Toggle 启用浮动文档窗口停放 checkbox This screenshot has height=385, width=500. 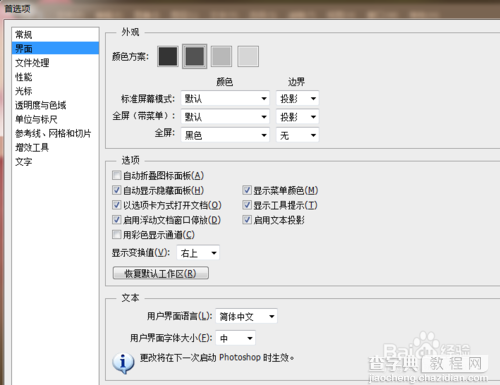(116, 220)
